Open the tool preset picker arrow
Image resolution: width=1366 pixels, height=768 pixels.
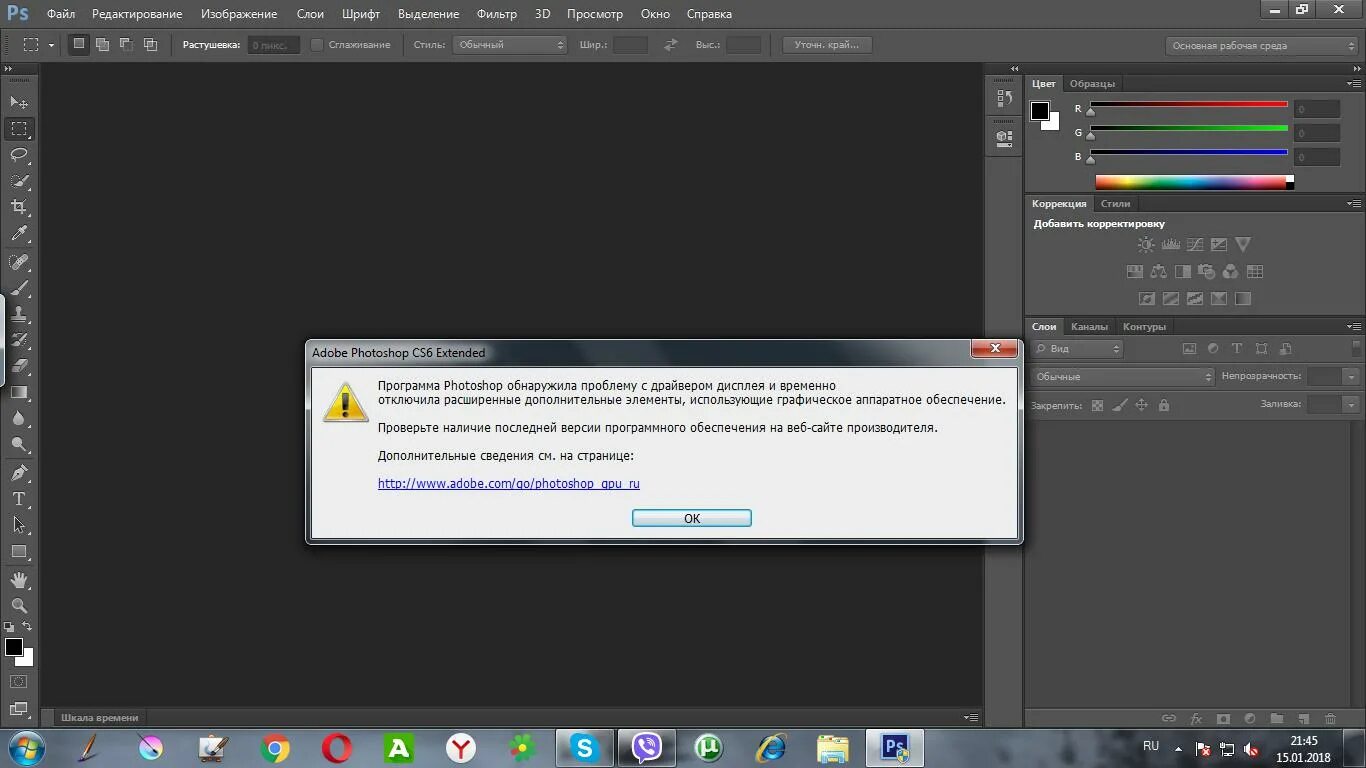tap(51, 45)
